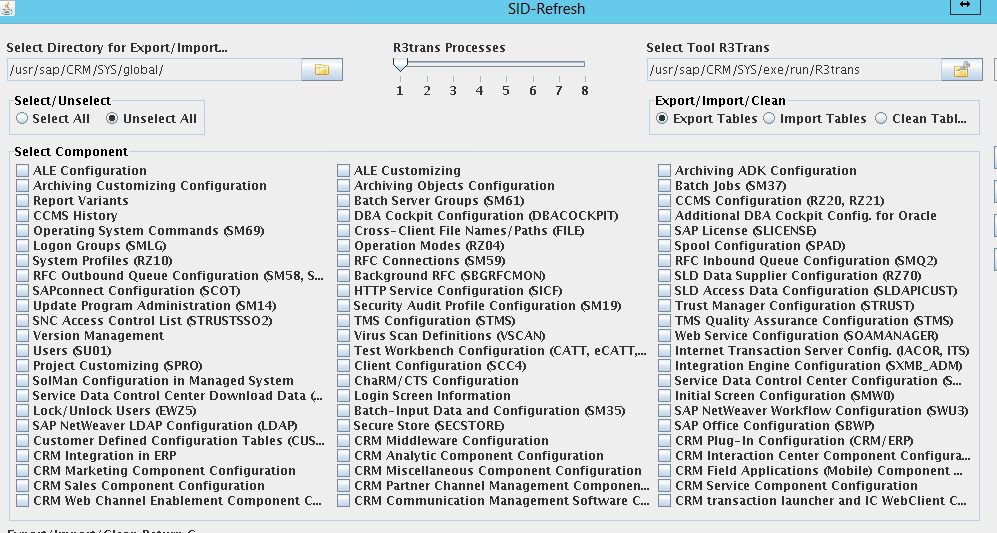Screen dimensions: 997x533
Task: Select the 'Select All' radio button
Action: point(23,118)
